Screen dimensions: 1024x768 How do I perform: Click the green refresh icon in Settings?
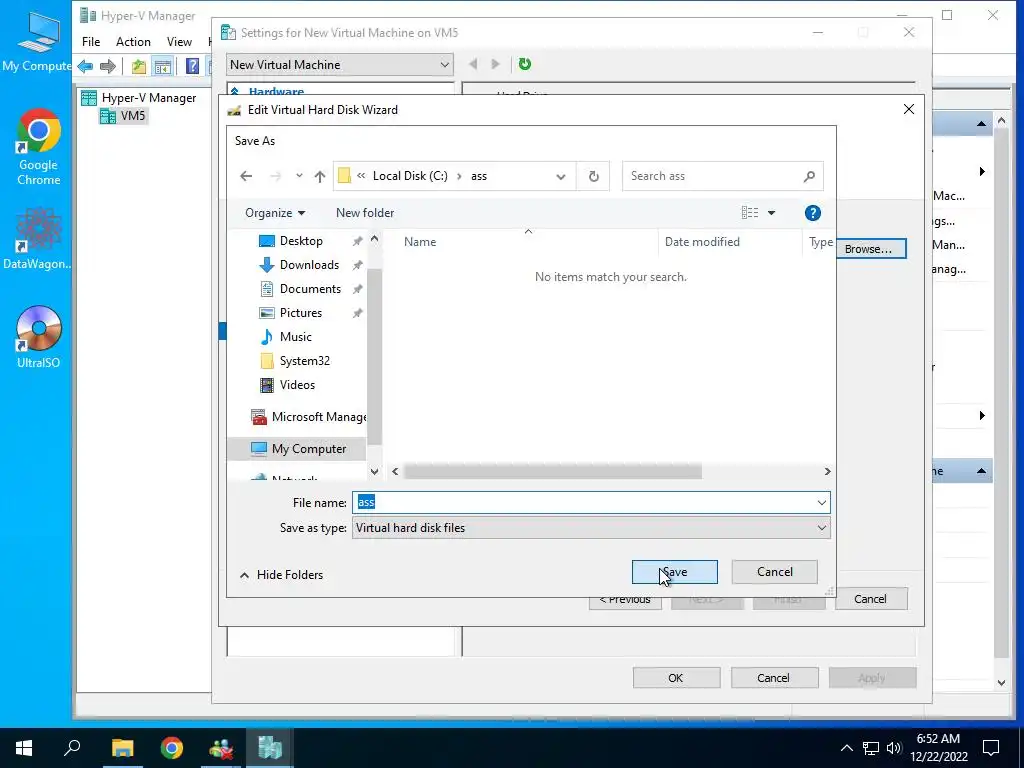[x=524, y=64]
